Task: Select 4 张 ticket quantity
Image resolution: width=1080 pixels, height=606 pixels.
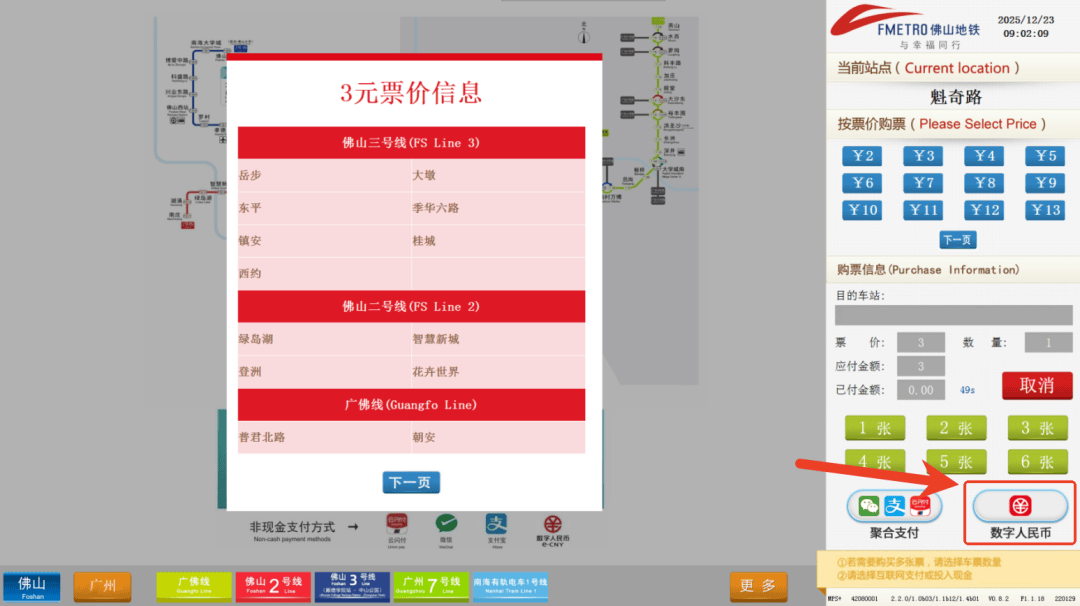Action: point(875,461)
